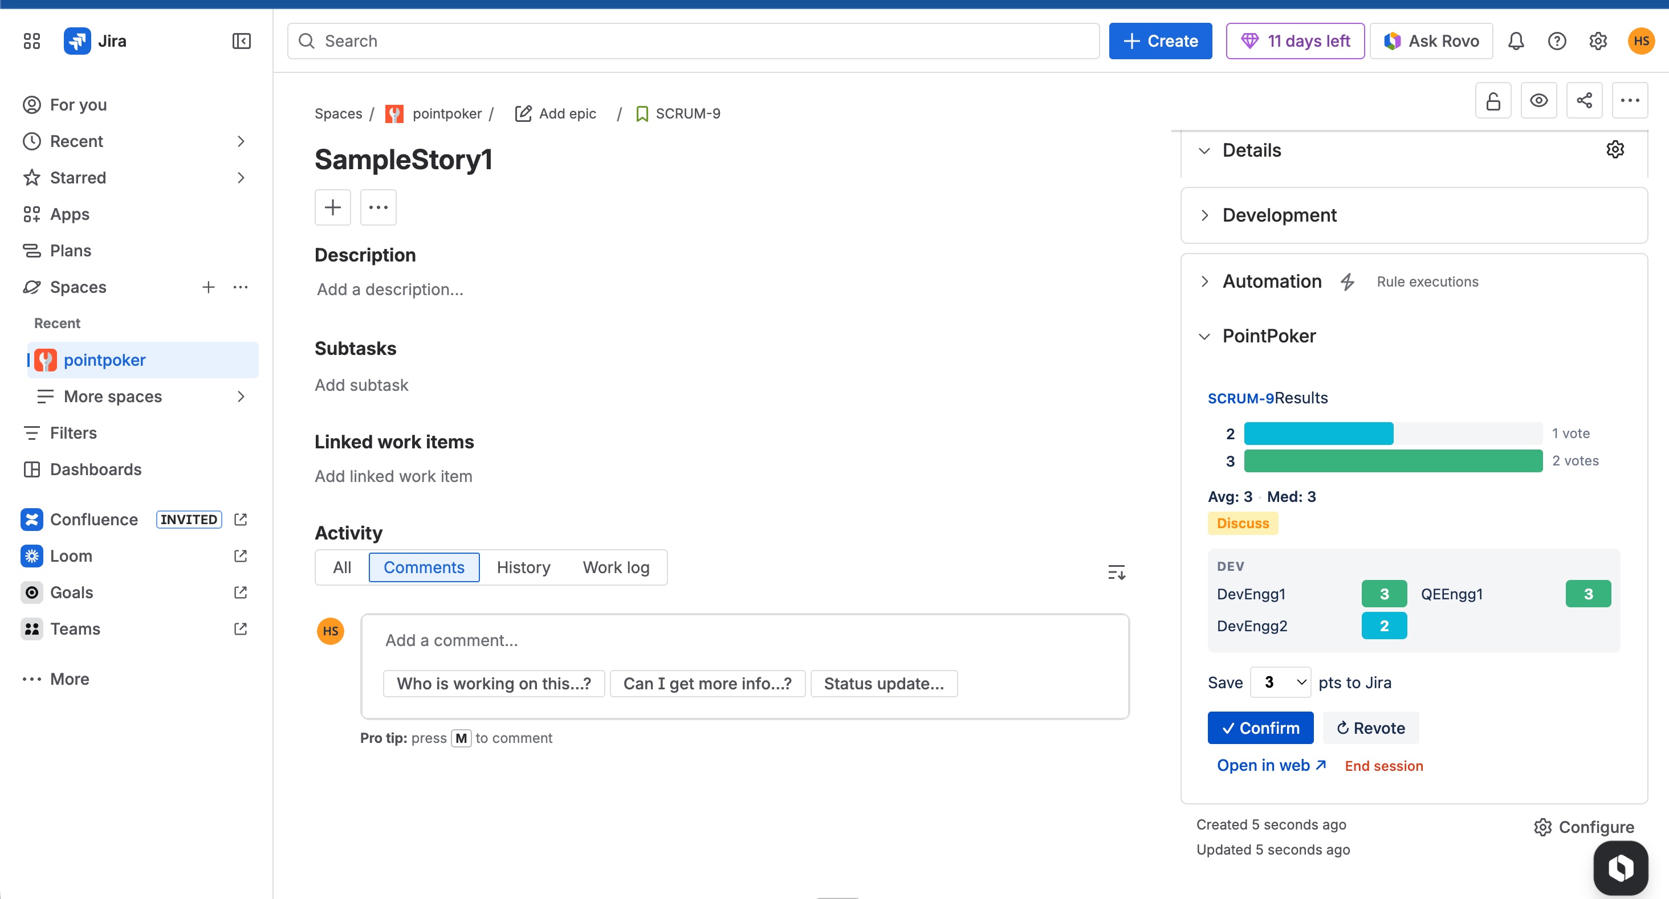1669x899 pixels.
Task: Collapse the sidebar with the panel icon
Action: [241, 41]
